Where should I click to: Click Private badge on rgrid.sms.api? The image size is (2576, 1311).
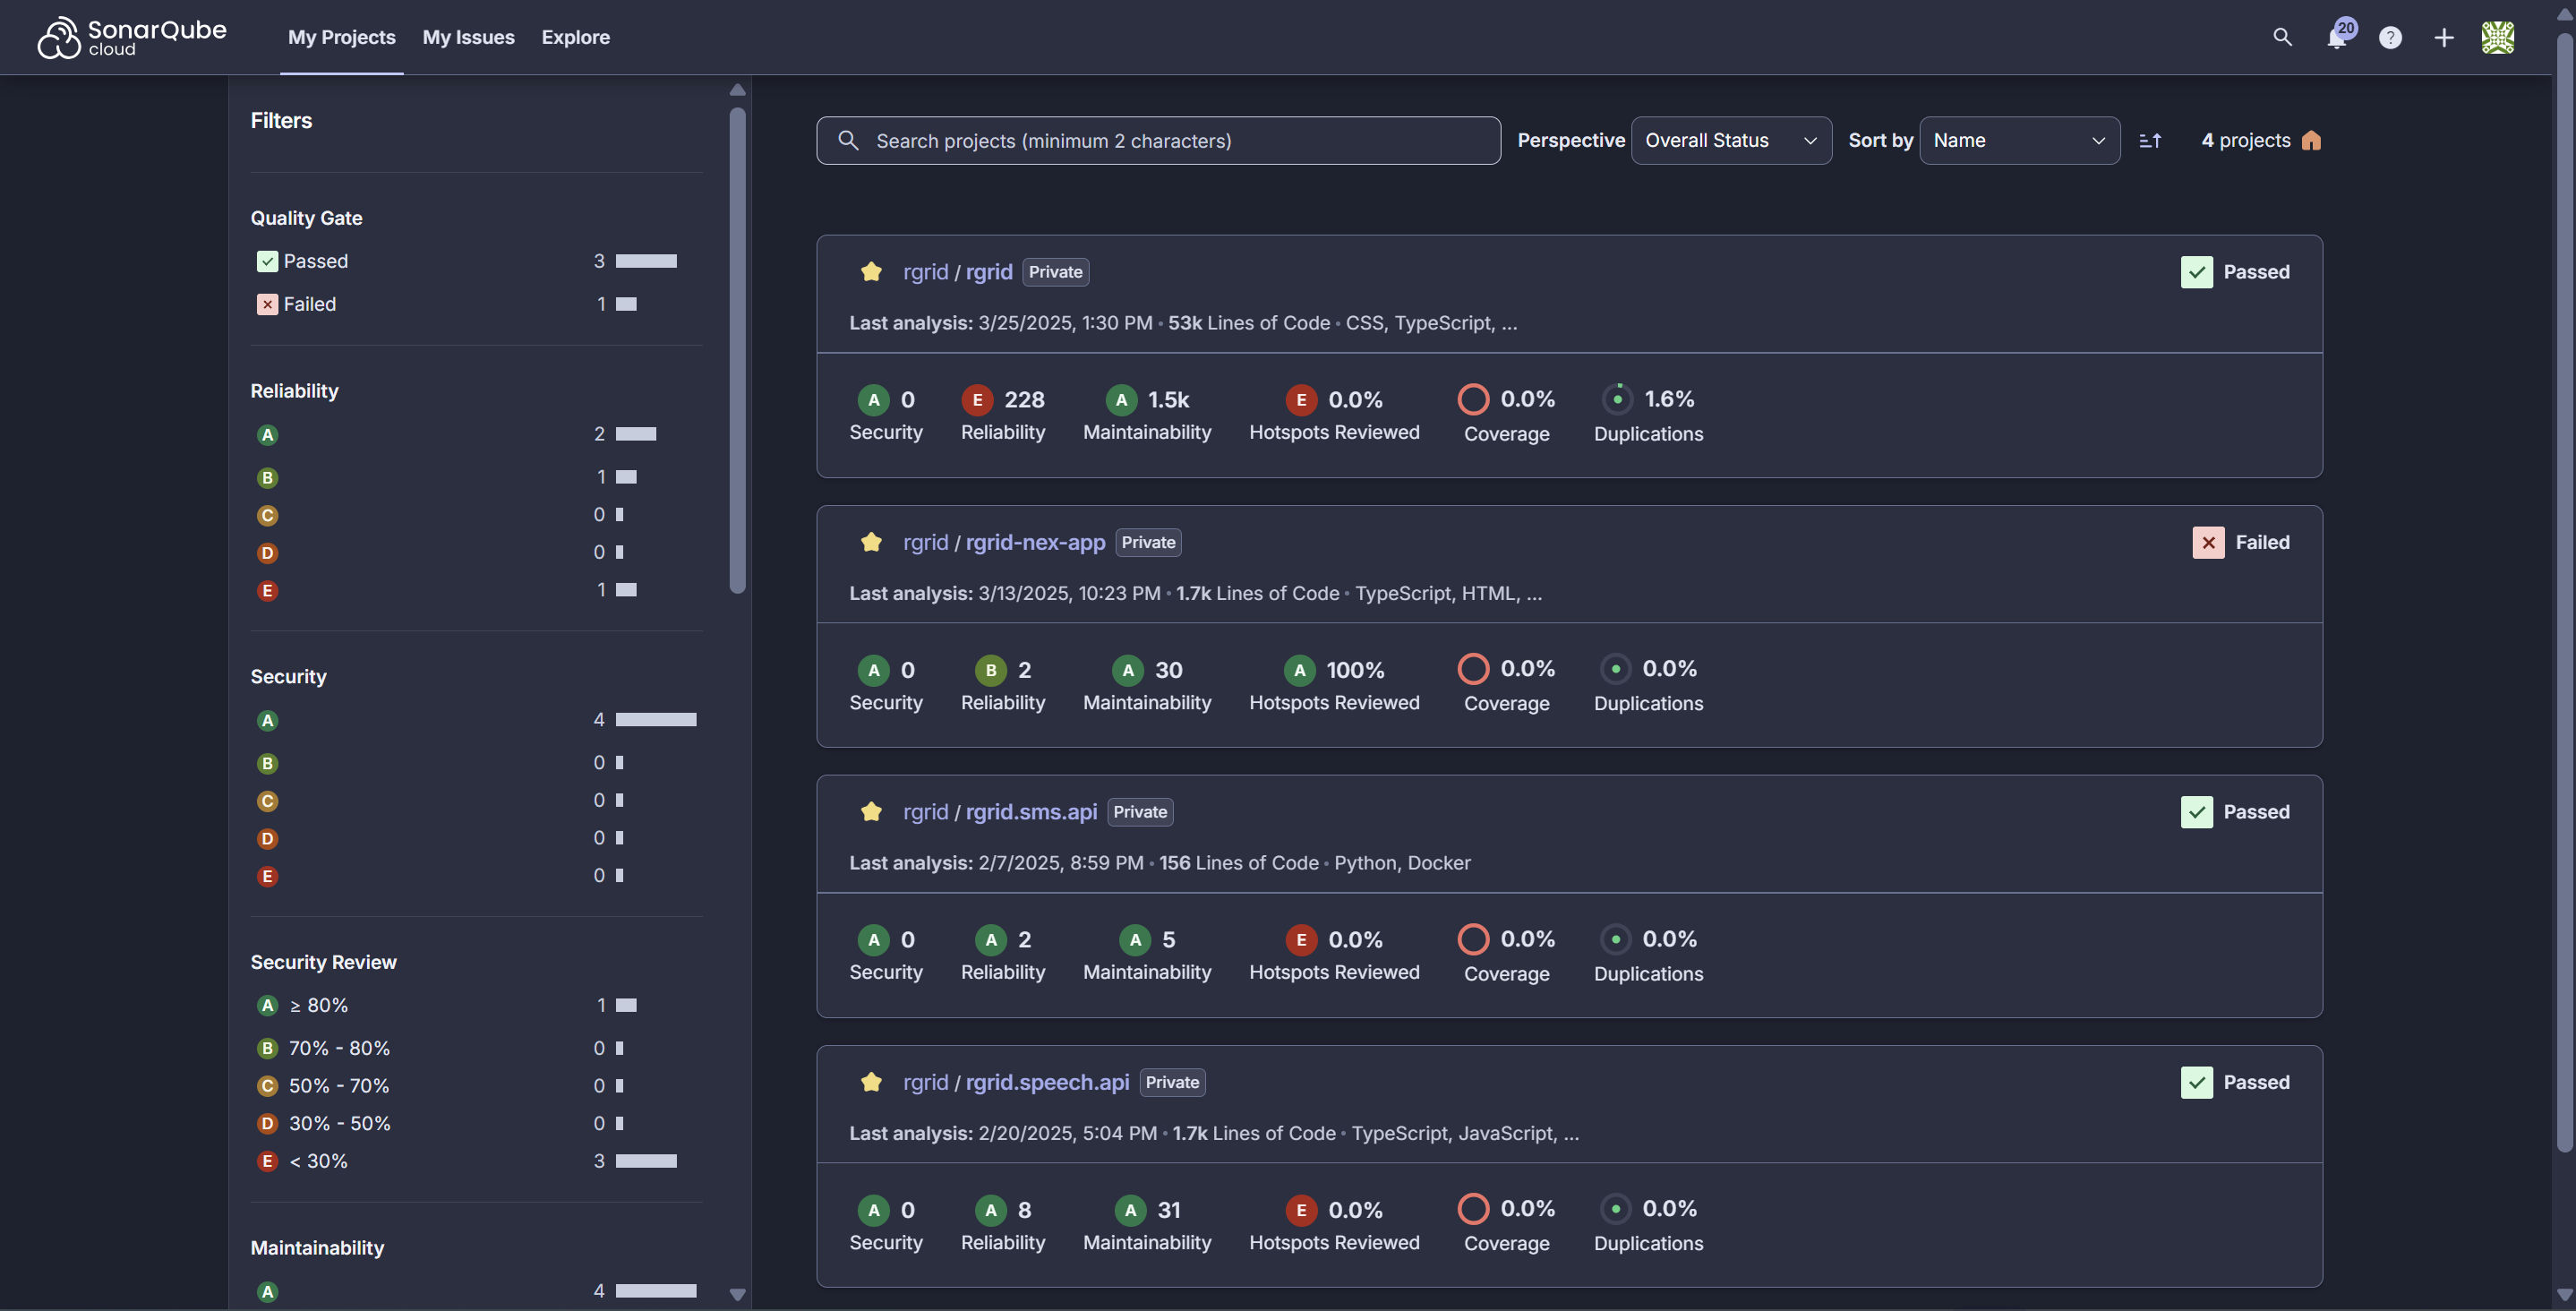1140,812
